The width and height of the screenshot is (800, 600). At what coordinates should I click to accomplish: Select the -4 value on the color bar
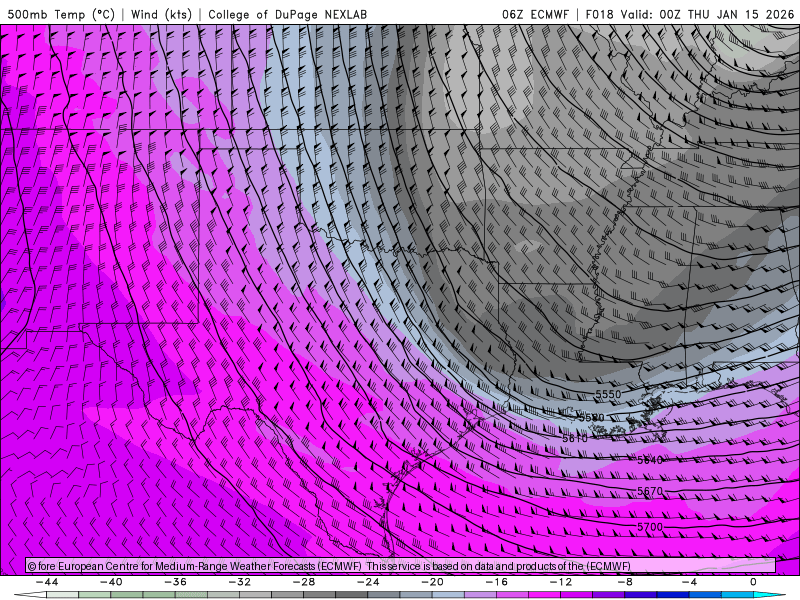pyautogui.click(x=689, y=581)
